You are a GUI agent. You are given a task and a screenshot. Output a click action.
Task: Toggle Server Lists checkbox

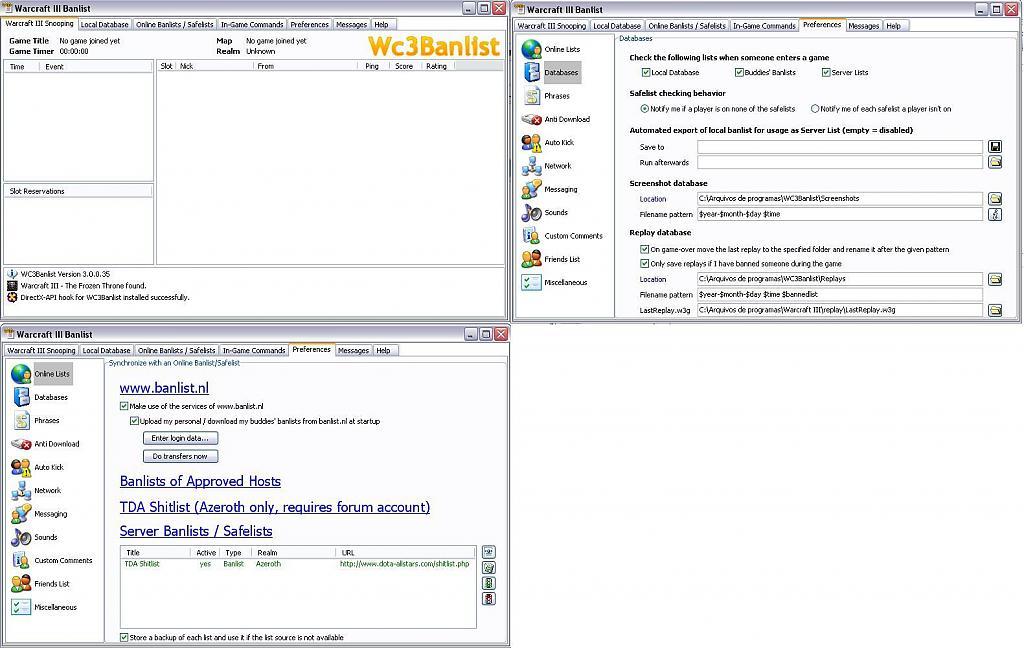coord(826,73)
